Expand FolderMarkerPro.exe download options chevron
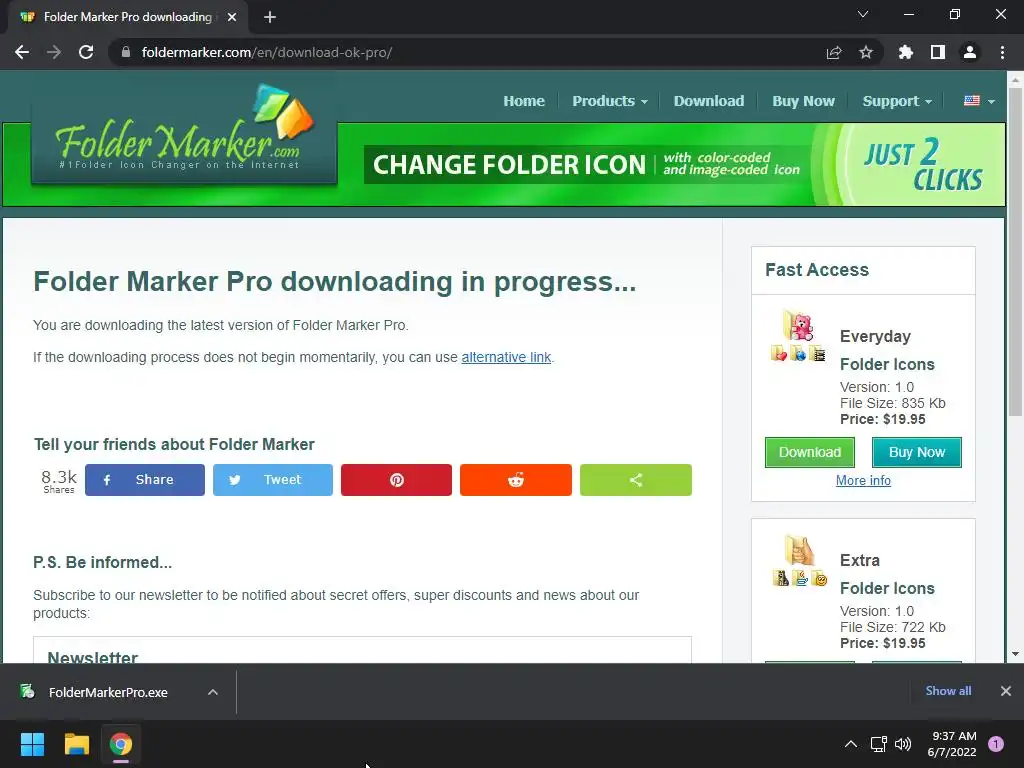Image resolution: width=1024 pixels, height=768 pixels. click(x=213, y=692)
